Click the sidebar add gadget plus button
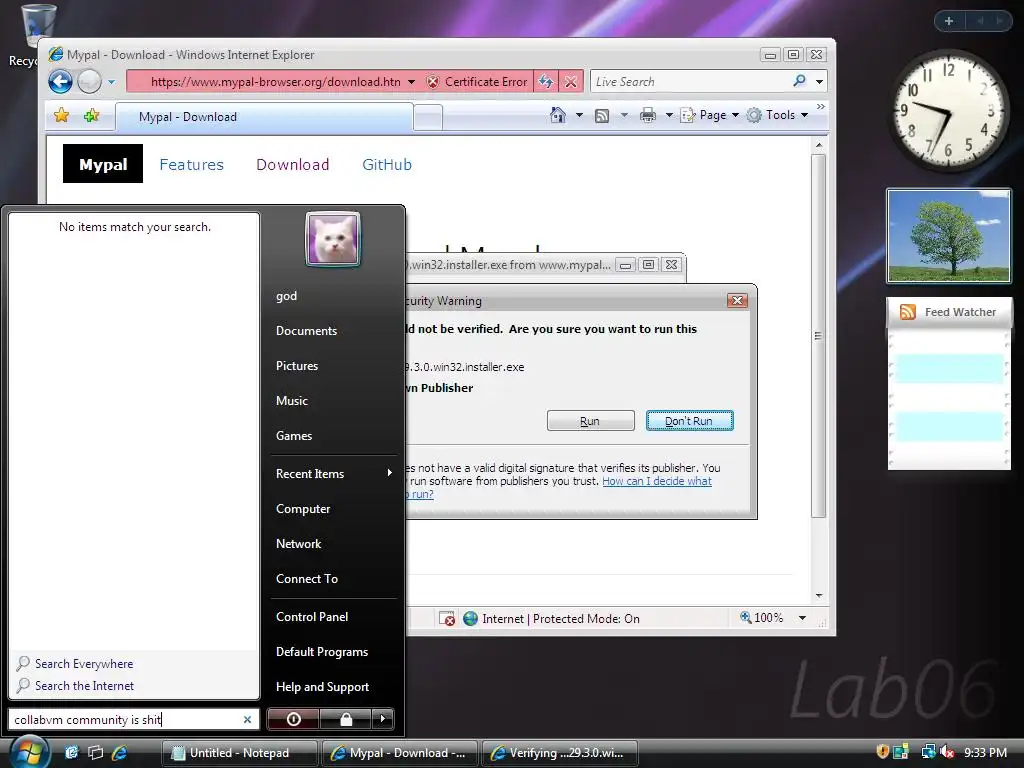Screen dimensions: 1024x768 [x=949, y=21]
